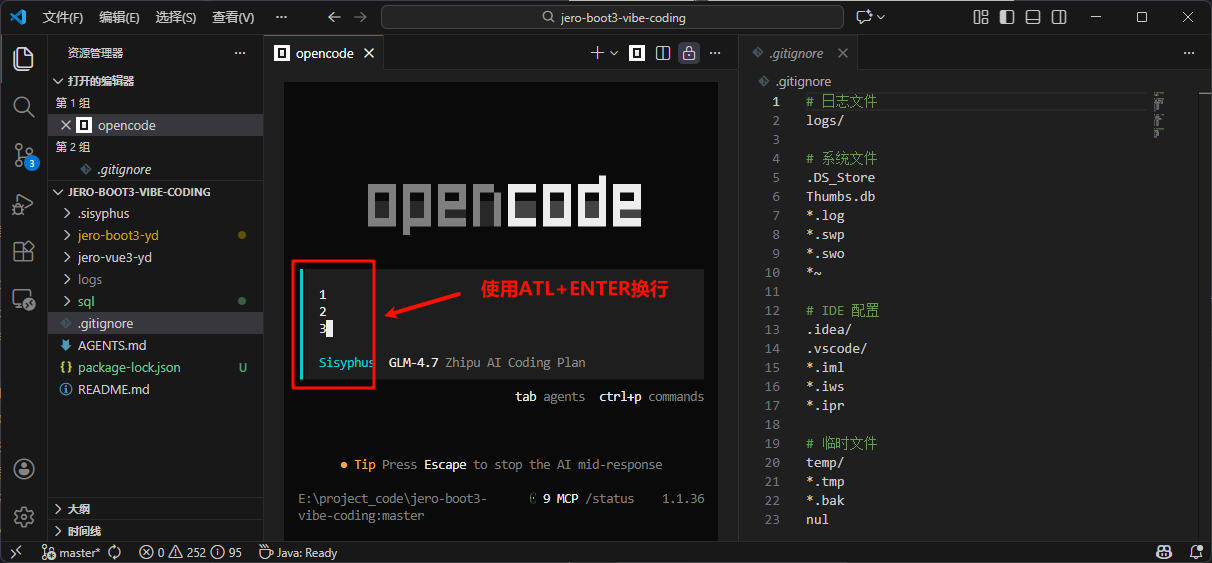The image size is (1212, 563).
Task: Open AGENTS.md in the explorer
Action: 155,345
